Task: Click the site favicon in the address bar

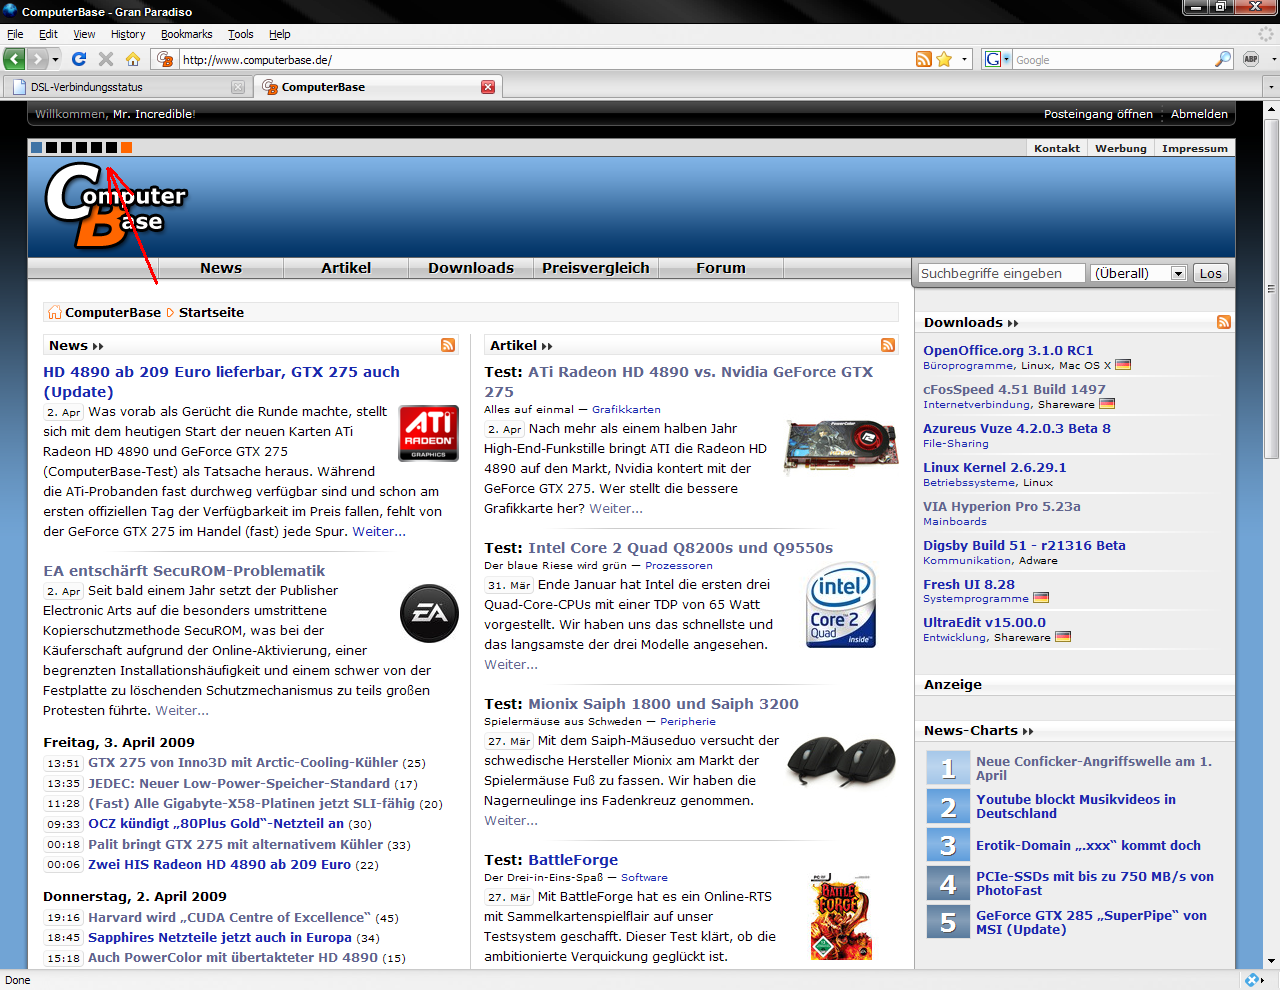Action: (166, 60)
